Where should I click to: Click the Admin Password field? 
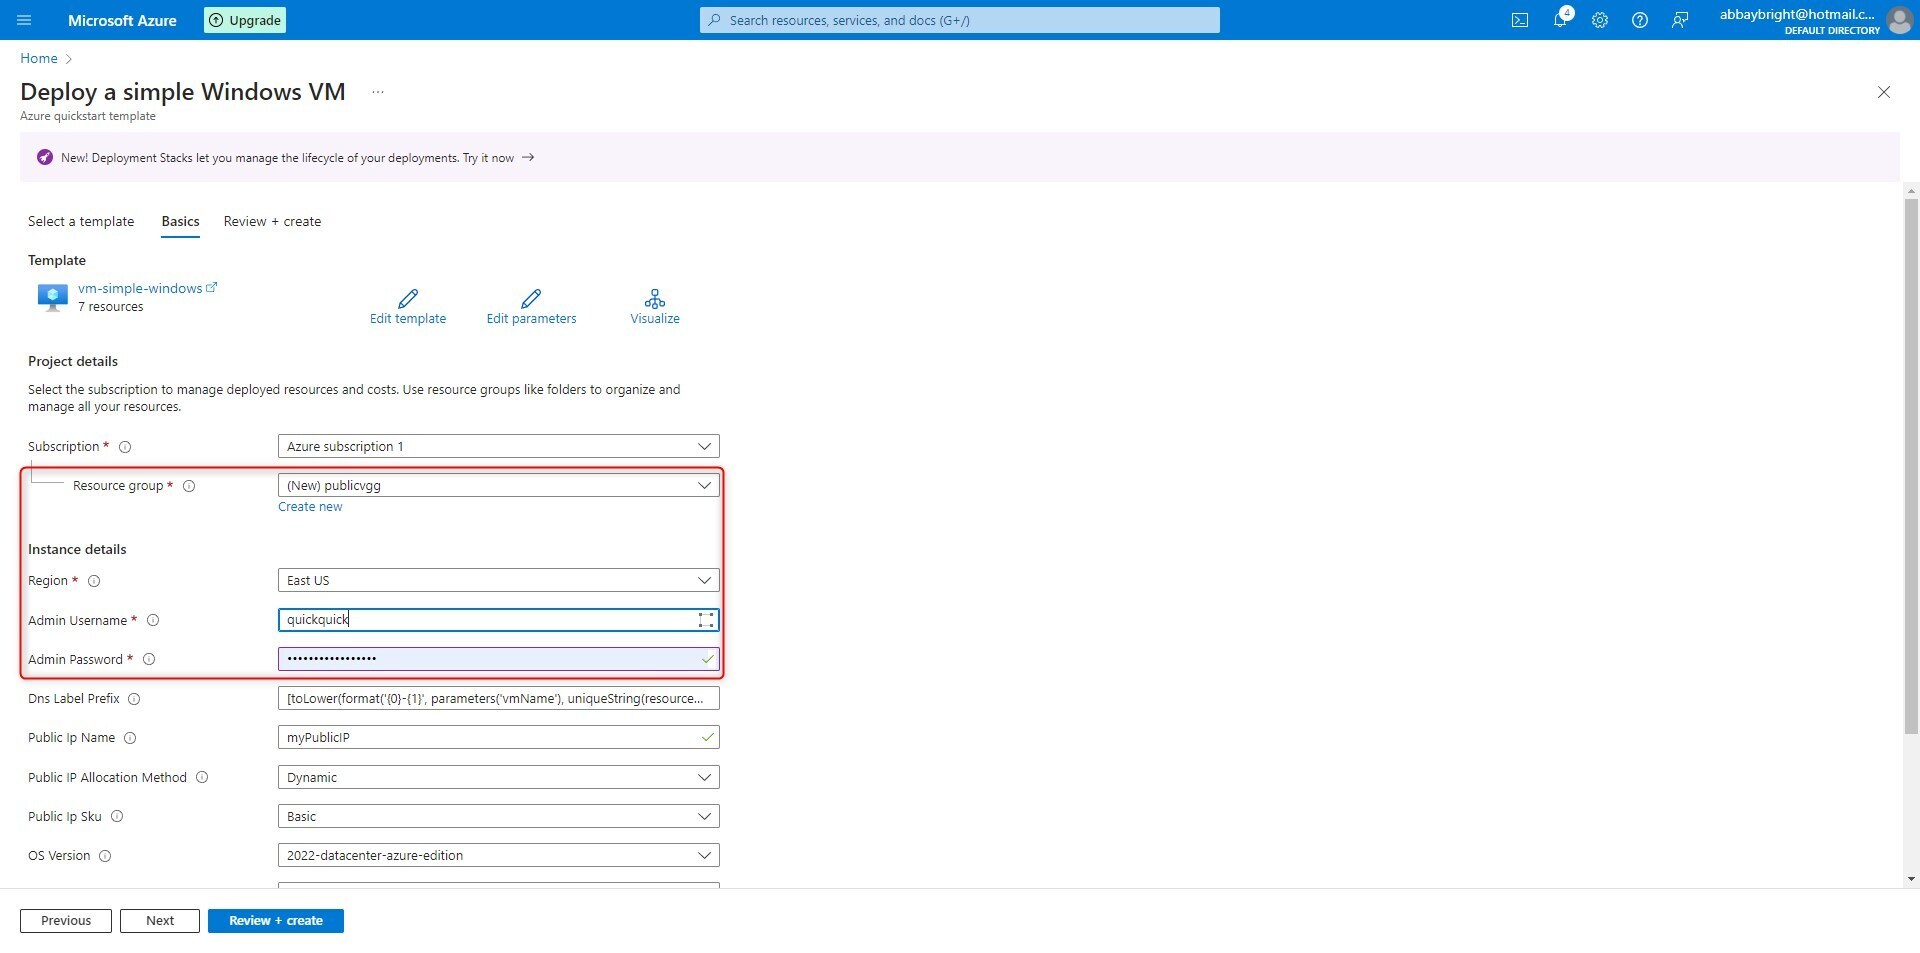coord(498,659)
